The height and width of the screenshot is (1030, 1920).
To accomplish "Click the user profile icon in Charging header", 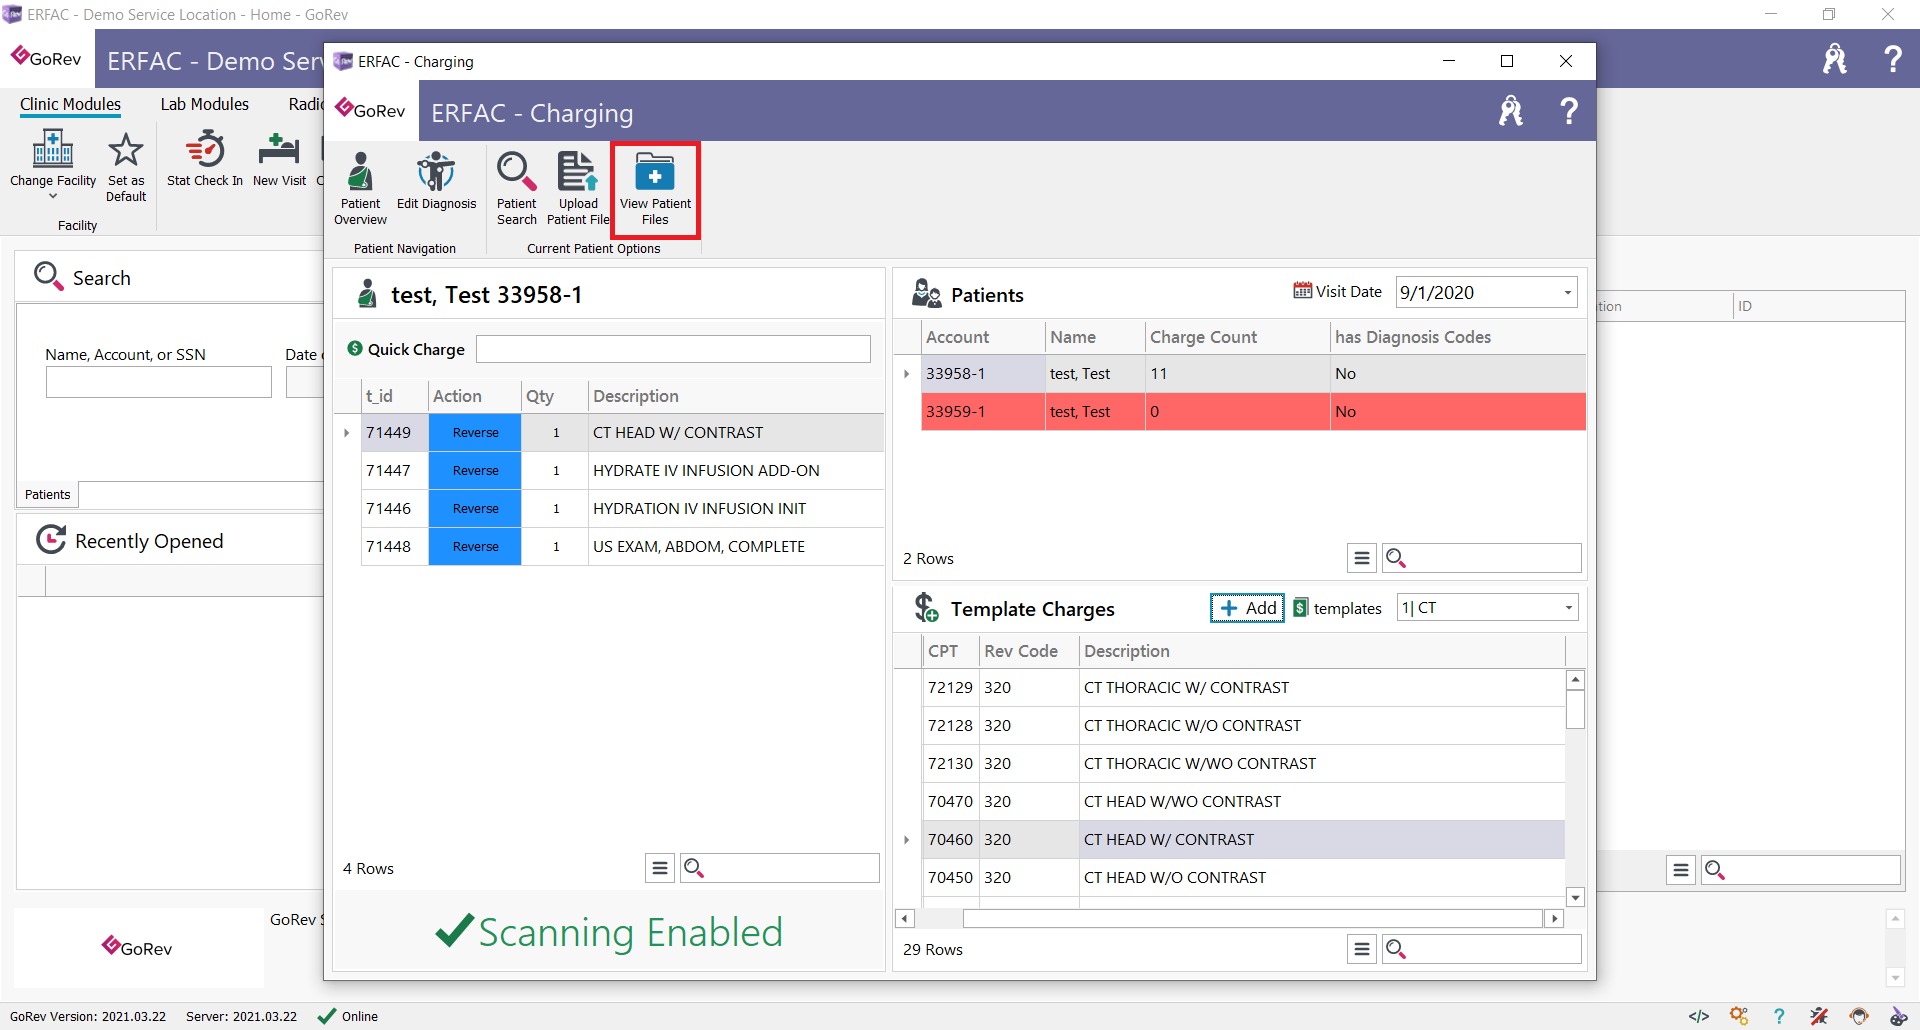I will tap(1511, 111).
